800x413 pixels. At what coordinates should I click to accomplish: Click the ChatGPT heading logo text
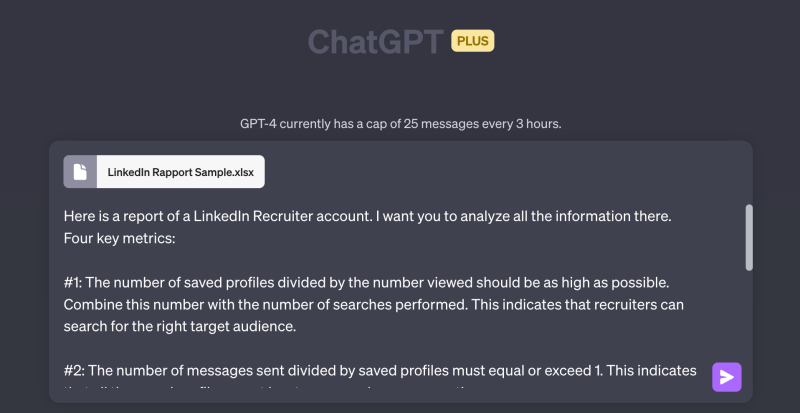pyautogui.click(x=376, y=41)
